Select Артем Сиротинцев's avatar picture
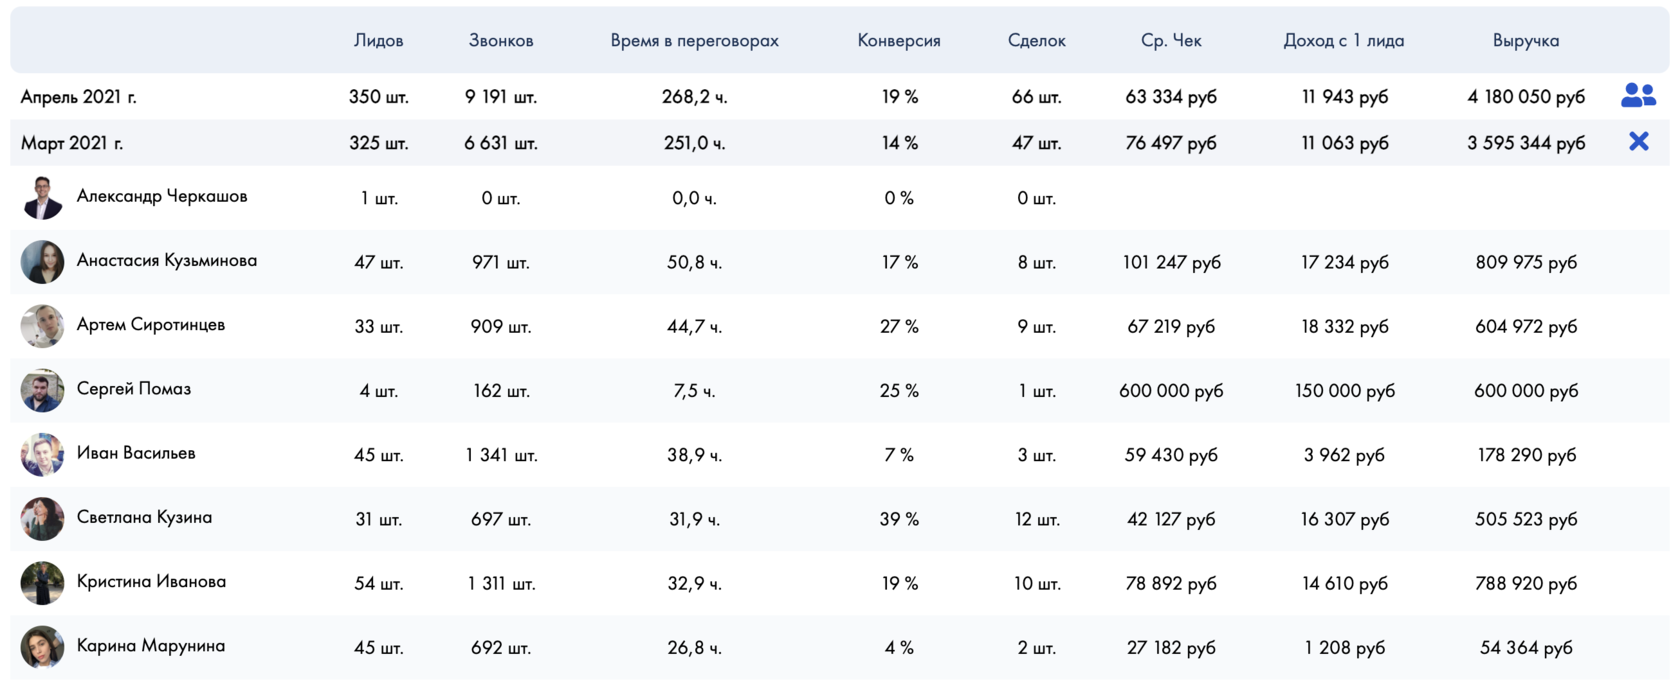This screenshot has width=1680, height=686. [42, 326]
